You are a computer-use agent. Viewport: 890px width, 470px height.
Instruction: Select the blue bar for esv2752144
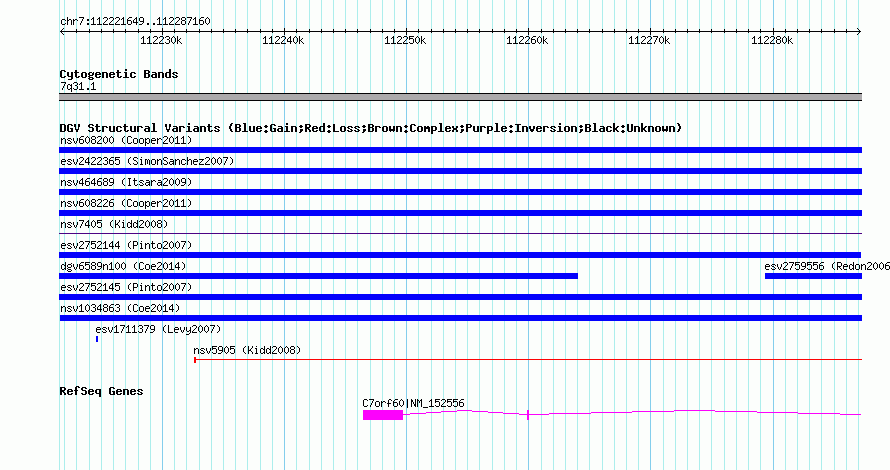coord(460,255)
